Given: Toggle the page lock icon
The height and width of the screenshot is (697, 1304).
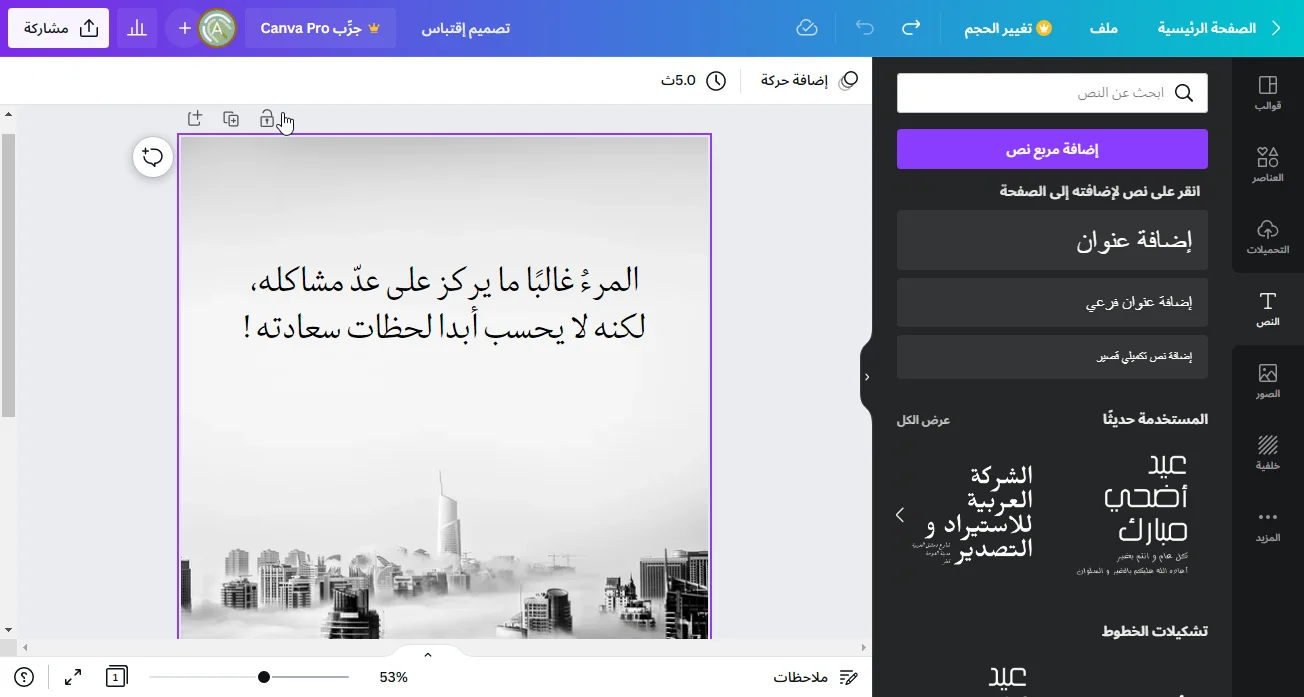Looking at the screenshot, I should (x=267, y=119).
